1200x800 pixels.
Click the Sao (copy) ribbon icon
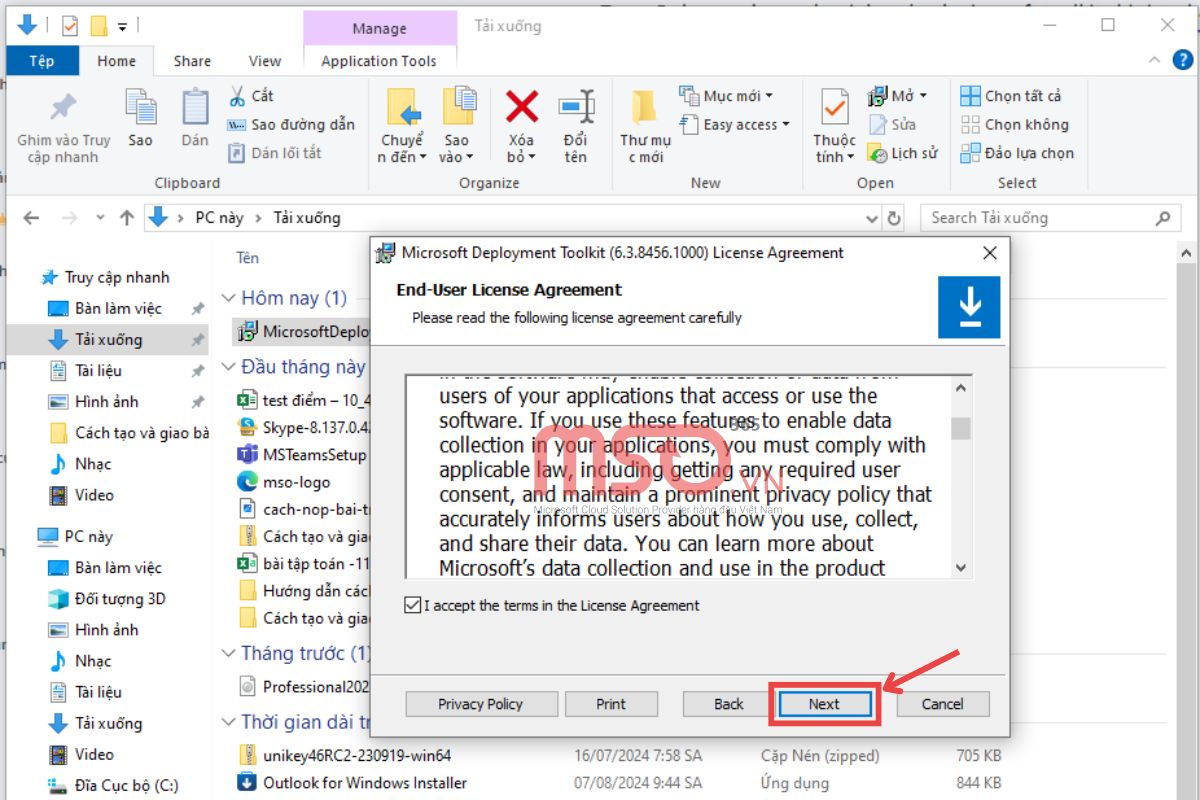[141, 108]
